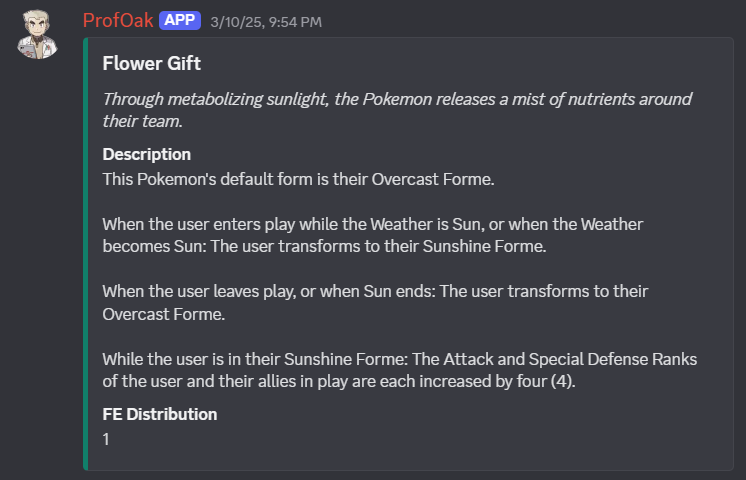Click the embed's green accent bar
Image resolution: width=746 pixels, height=480 pixels.
[86, 254]
